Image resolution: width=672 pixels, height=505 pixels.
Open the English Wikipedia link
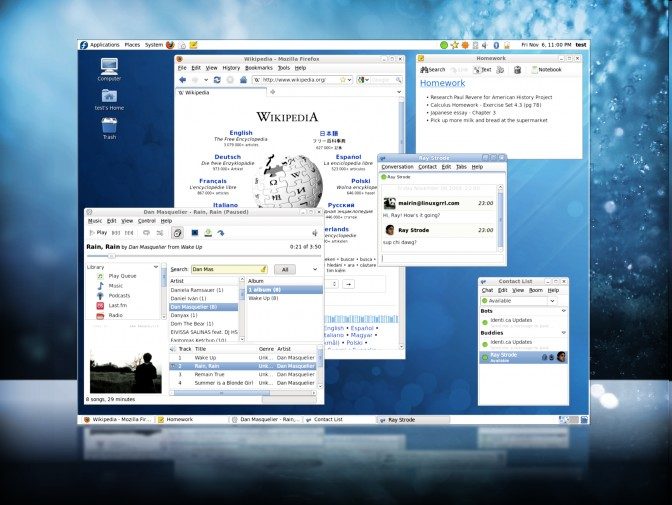241,133
